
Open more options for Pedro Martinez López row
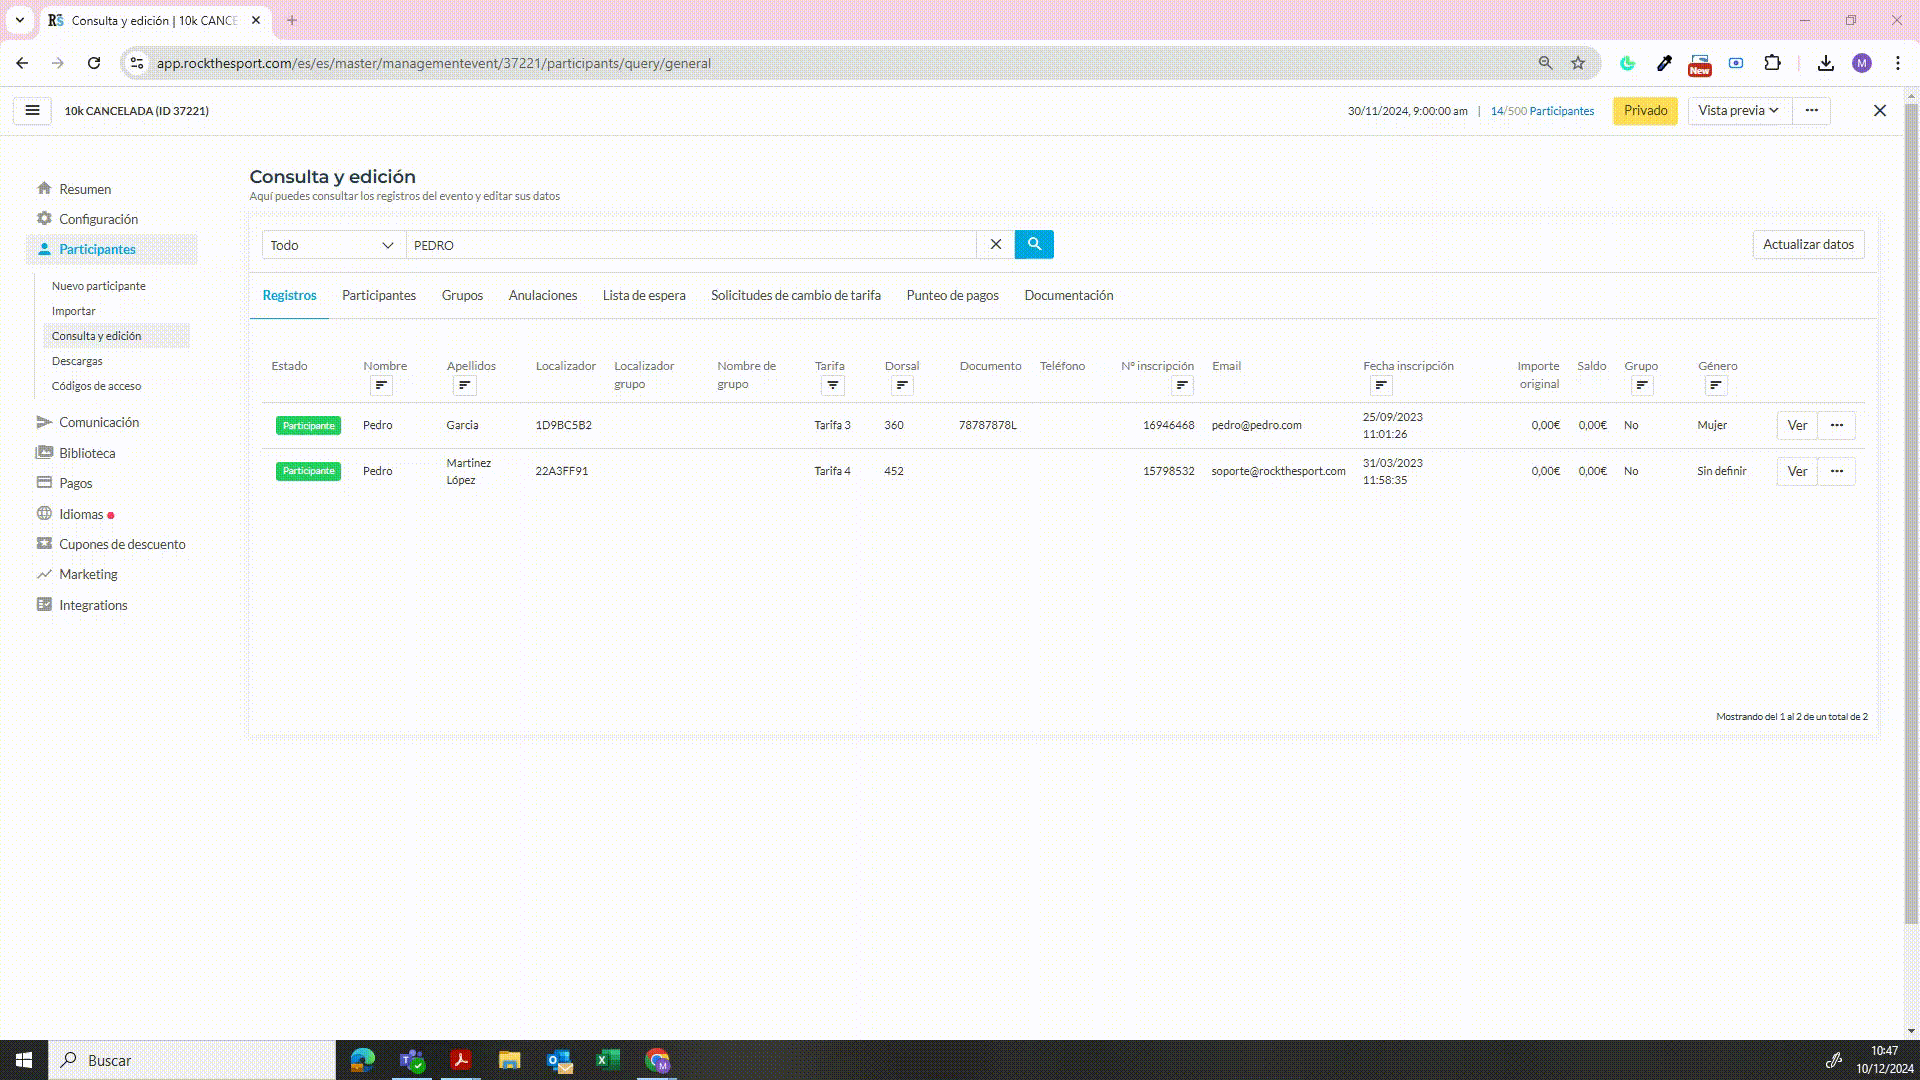(1836, 471)
